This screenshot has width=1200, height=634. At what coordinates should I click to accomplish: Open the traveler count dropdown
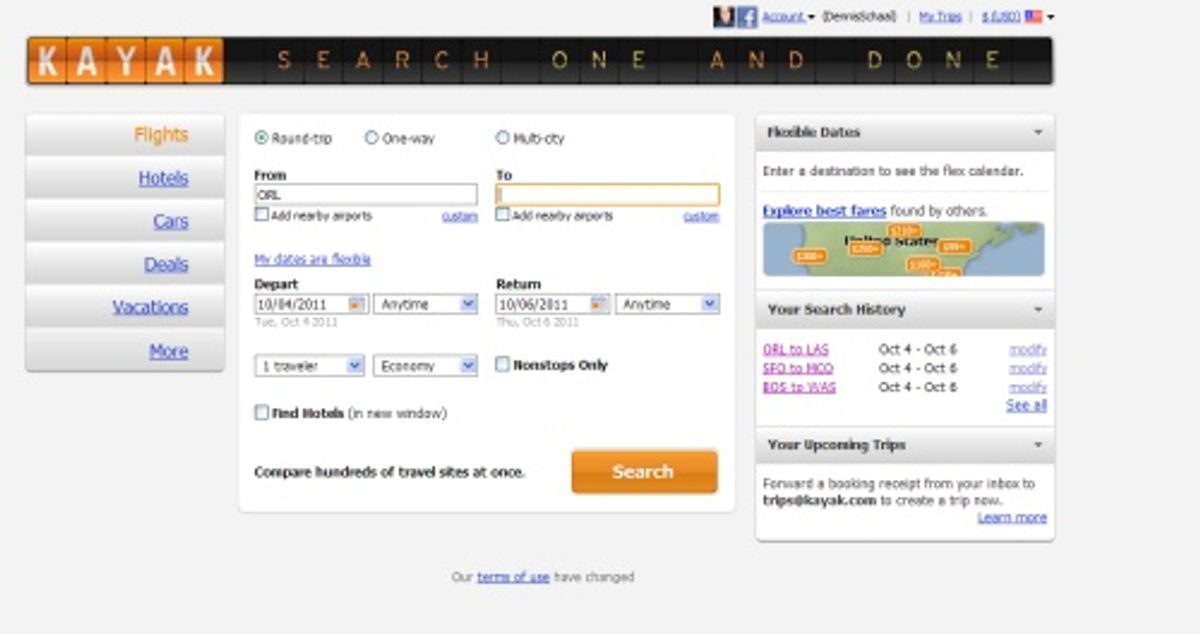click(310, 368)
